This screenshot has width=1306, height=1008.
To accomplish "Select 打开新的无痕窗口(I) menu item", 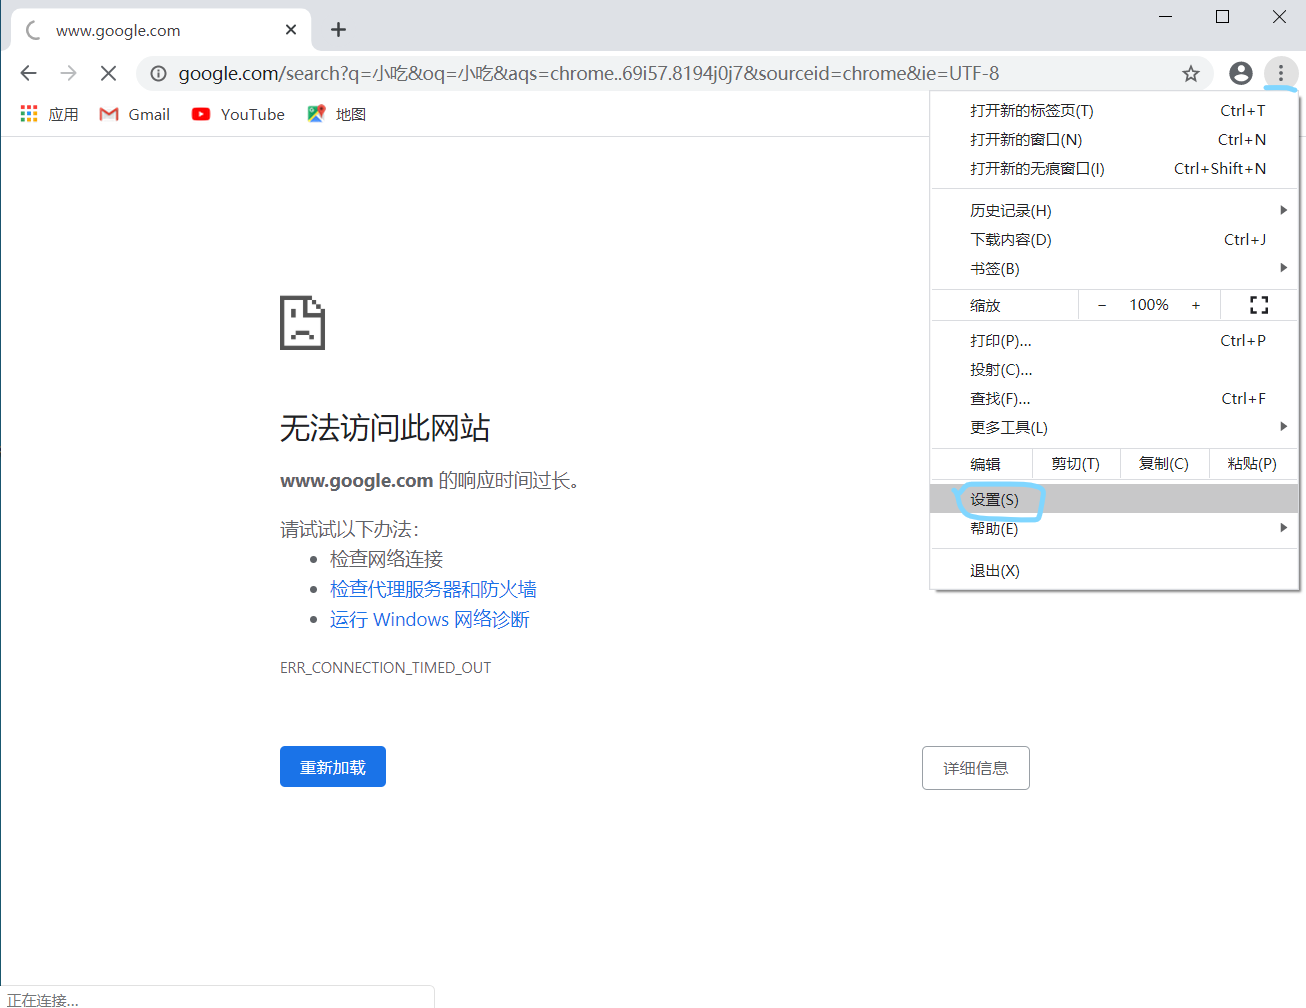I will click(x=1114, y=168).
